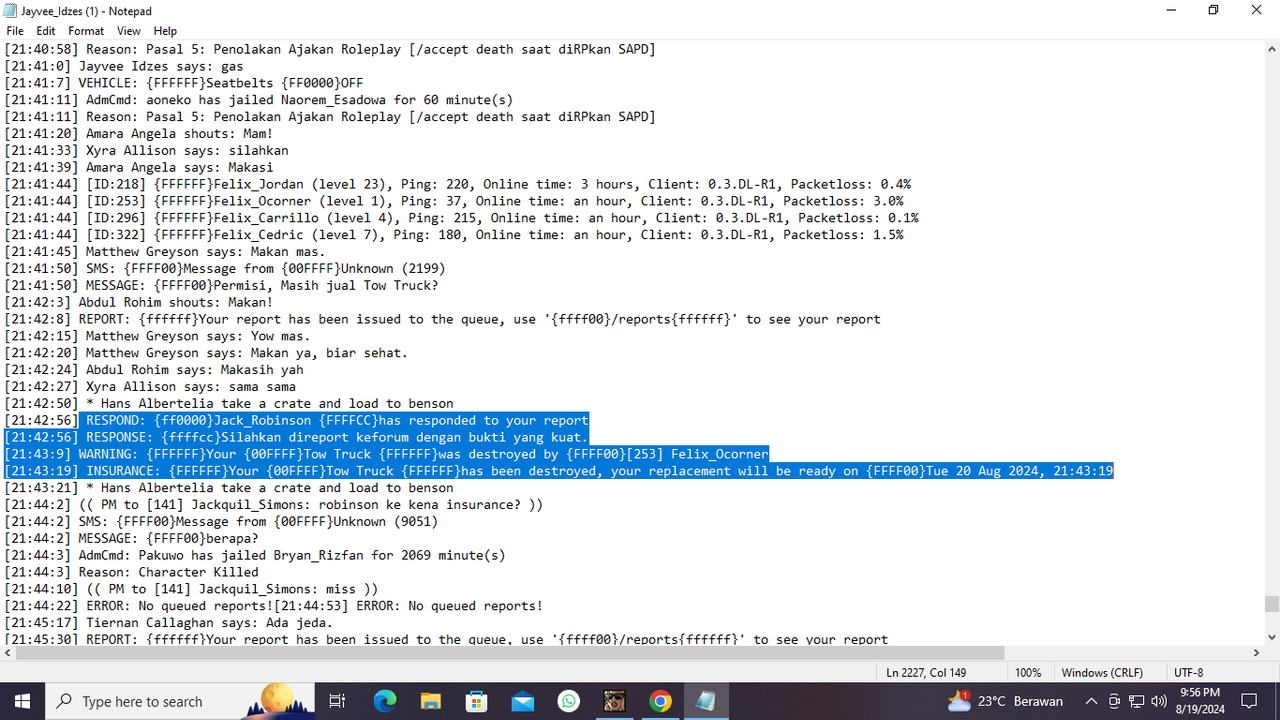This screenshot has height=720, width=1280.
Task: Open the View menu
Action: click(129, 31)
